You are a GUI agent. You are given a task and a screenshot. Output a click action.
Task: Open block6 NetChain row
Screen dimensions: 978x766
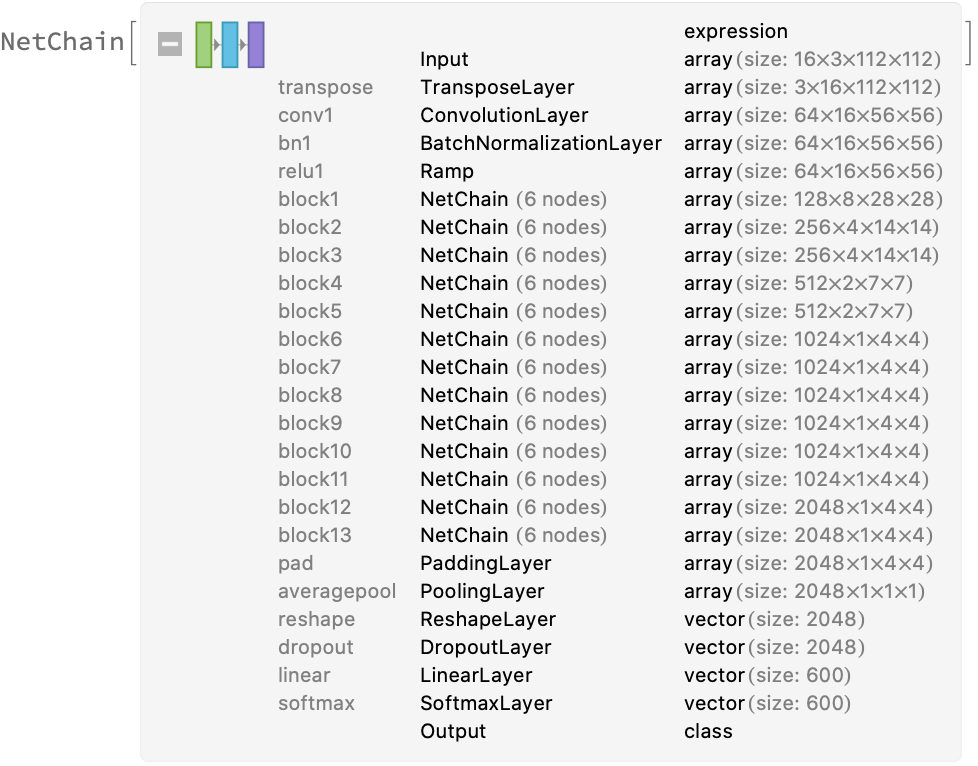(513, 340)
